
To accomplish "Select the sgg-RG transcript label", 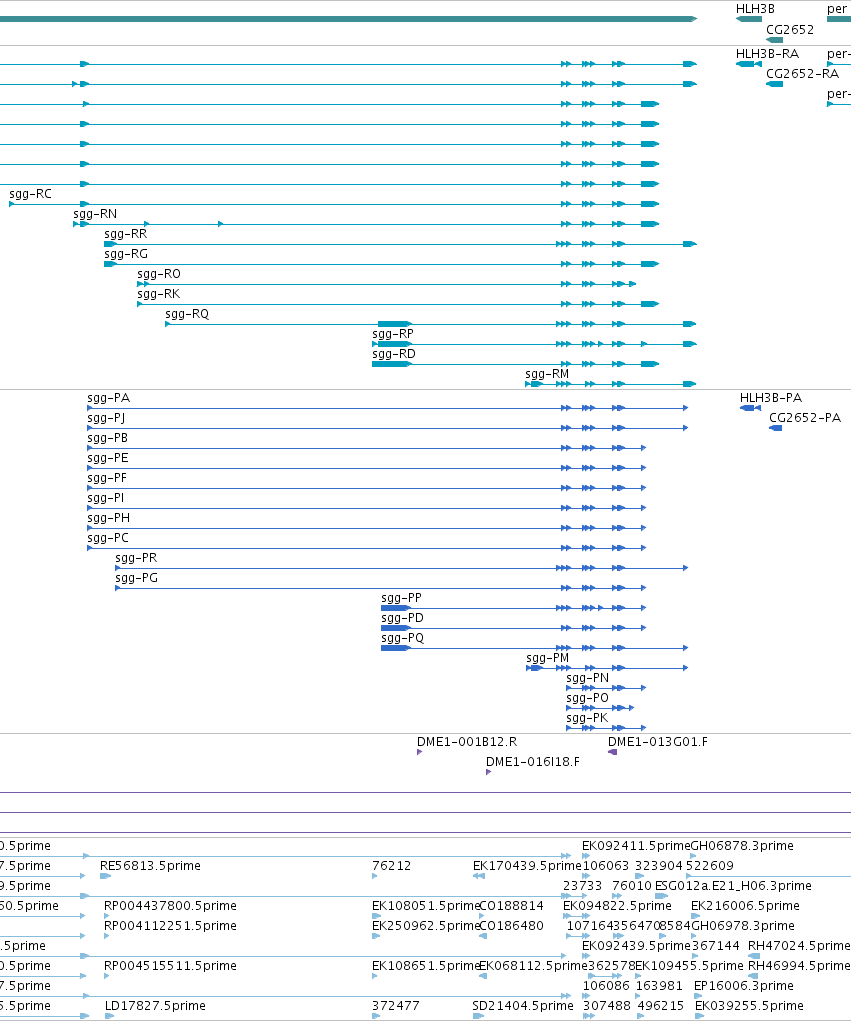I will coord(126,254).
